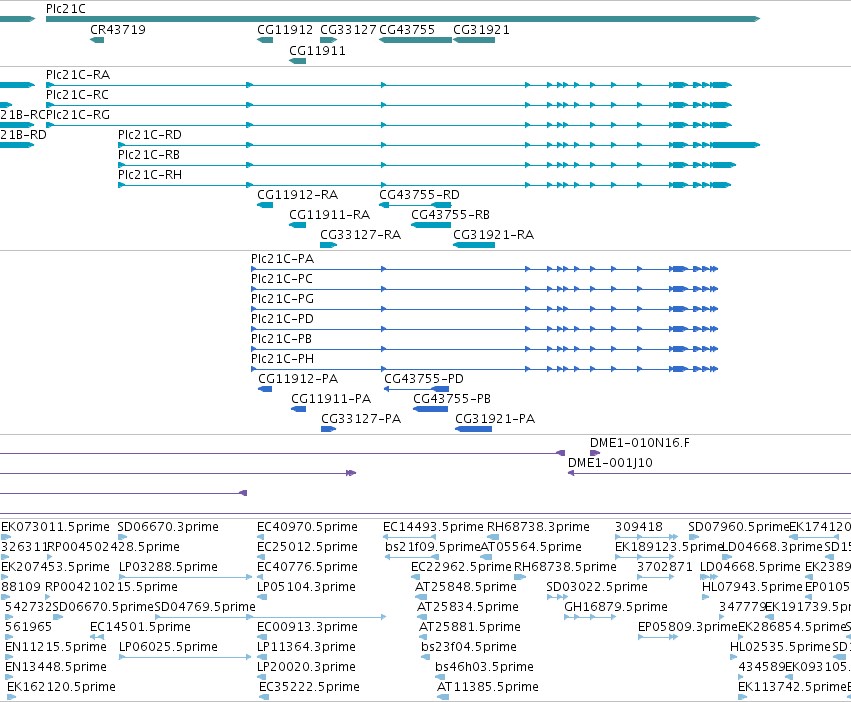Open EST LP20020.3prime
This screenshot has height=702, width=851.
(x=306, y=666)
